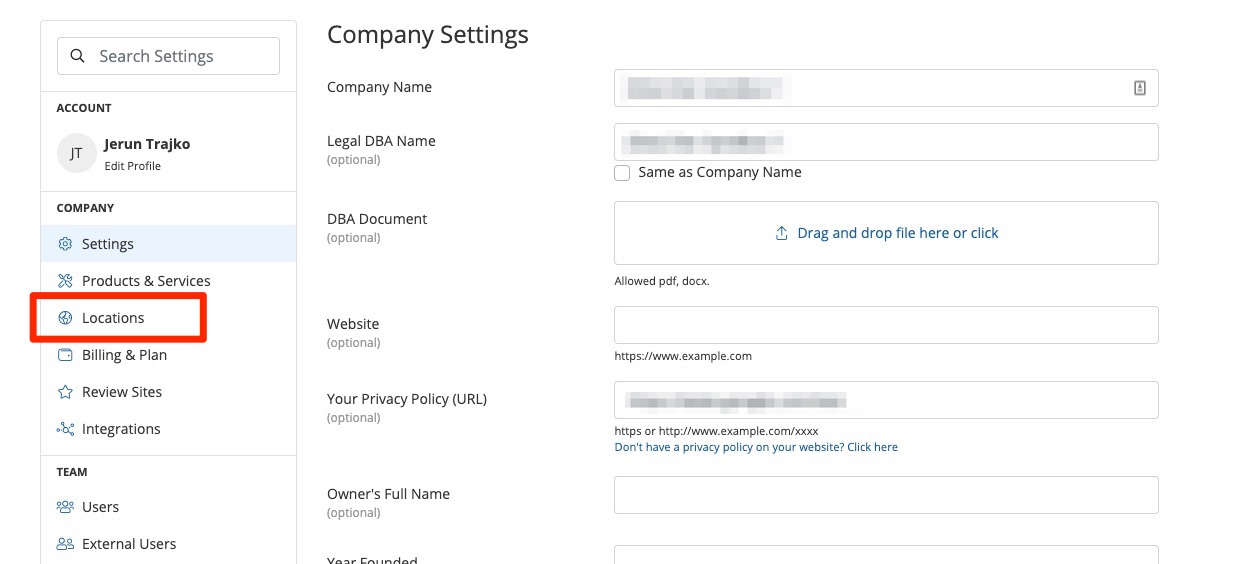Click the DBA Document drag and drop upload area

coord(886,233)
